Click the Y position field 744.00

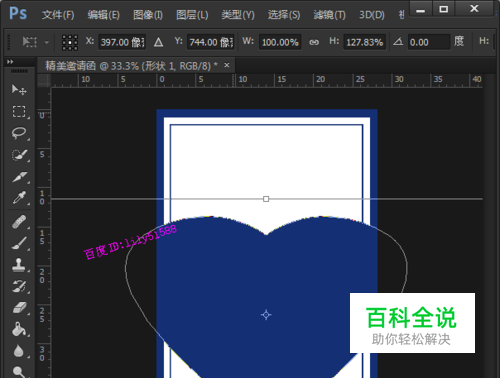pyautogui.click(x=211, y=42)
